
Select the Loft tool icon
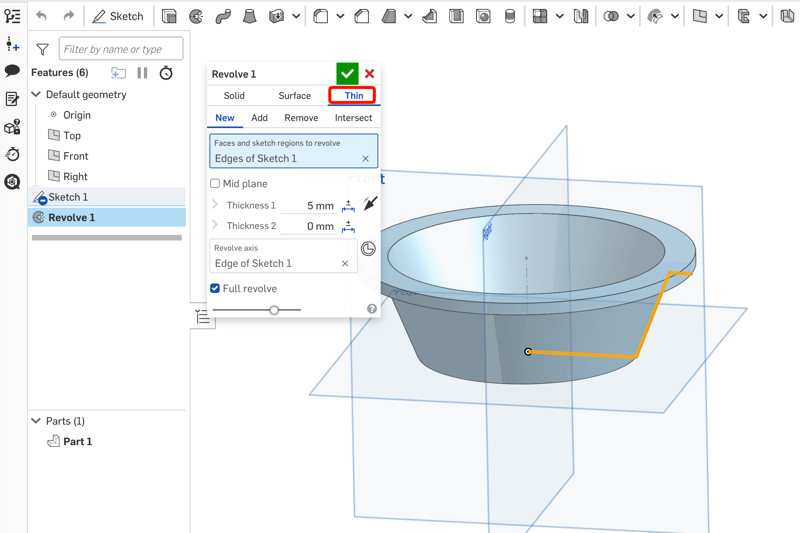[250, 16]
